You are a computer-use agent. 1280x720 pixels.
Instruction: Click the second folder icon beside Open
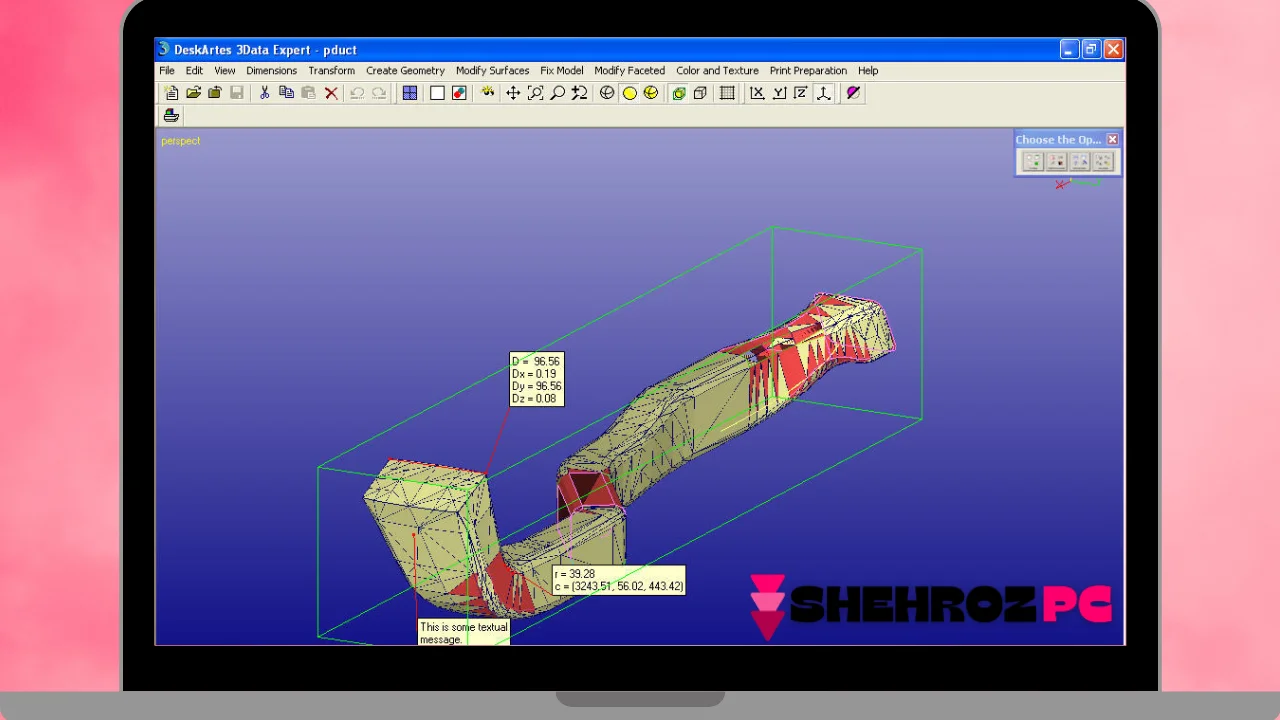coord(215,93)
